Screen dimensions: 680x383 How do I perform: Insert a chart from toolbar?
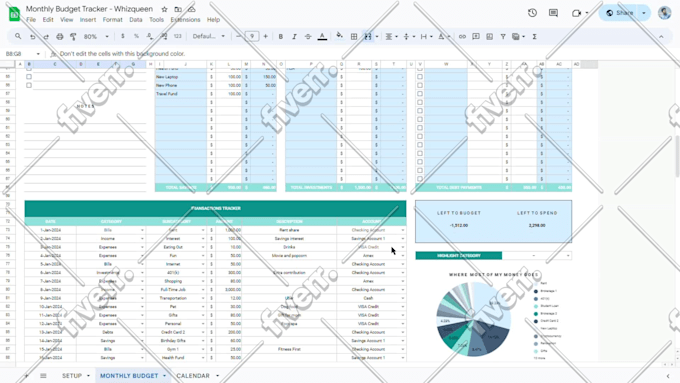(490, 37)
